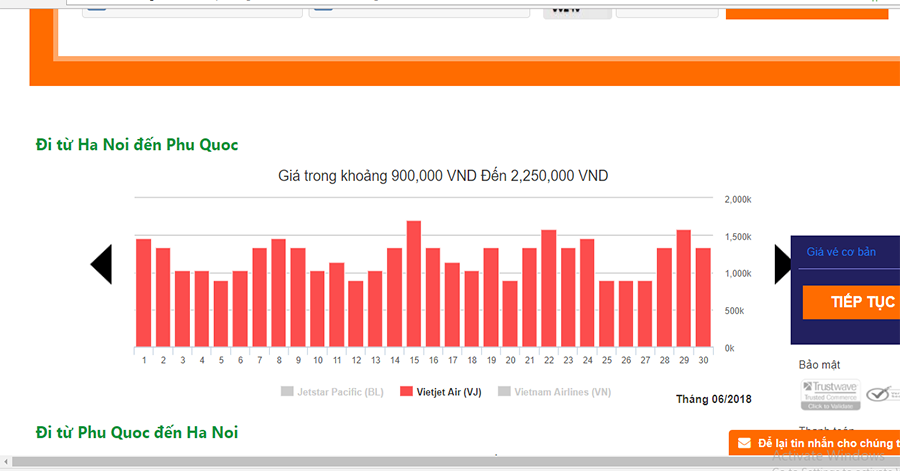Select the bar for day 30

tap(703, 298)
